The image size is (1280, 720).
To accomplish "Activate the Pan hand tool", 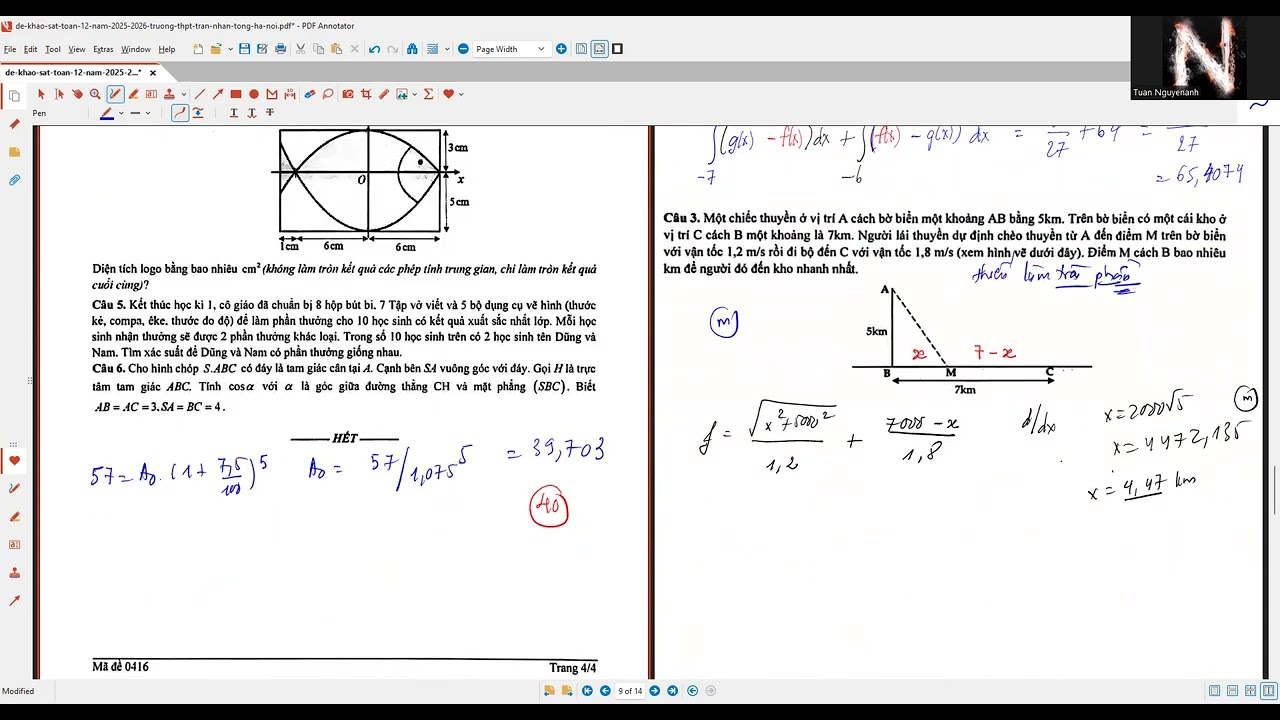I will tap(77, 94).
